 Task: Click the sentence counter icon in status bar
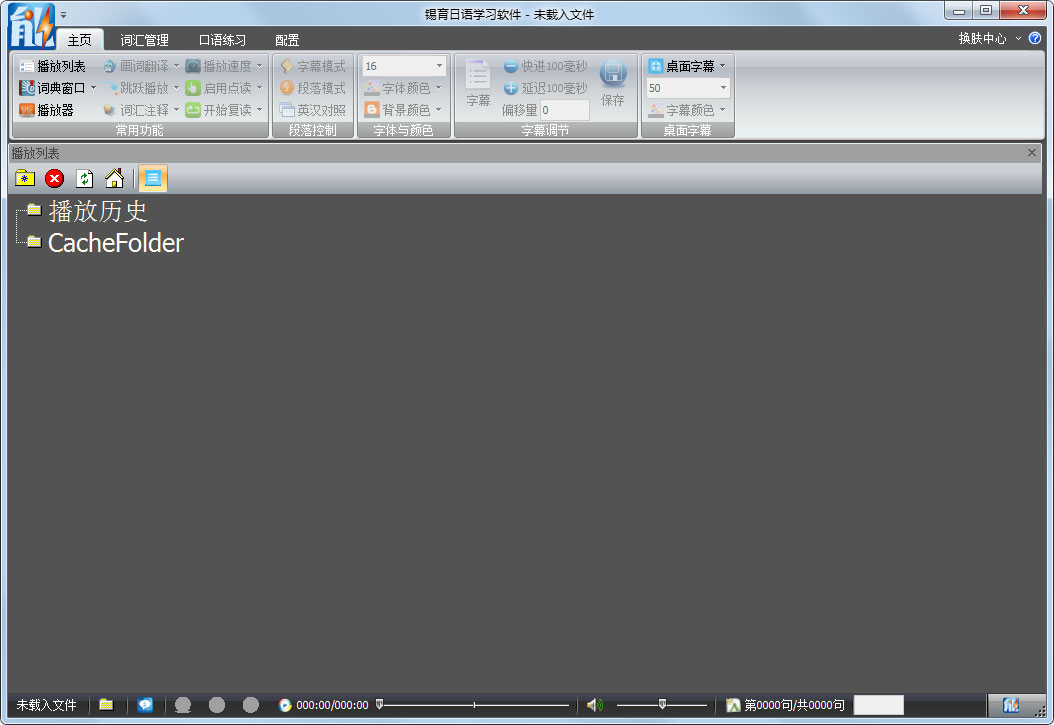click(x=733, y=705)
